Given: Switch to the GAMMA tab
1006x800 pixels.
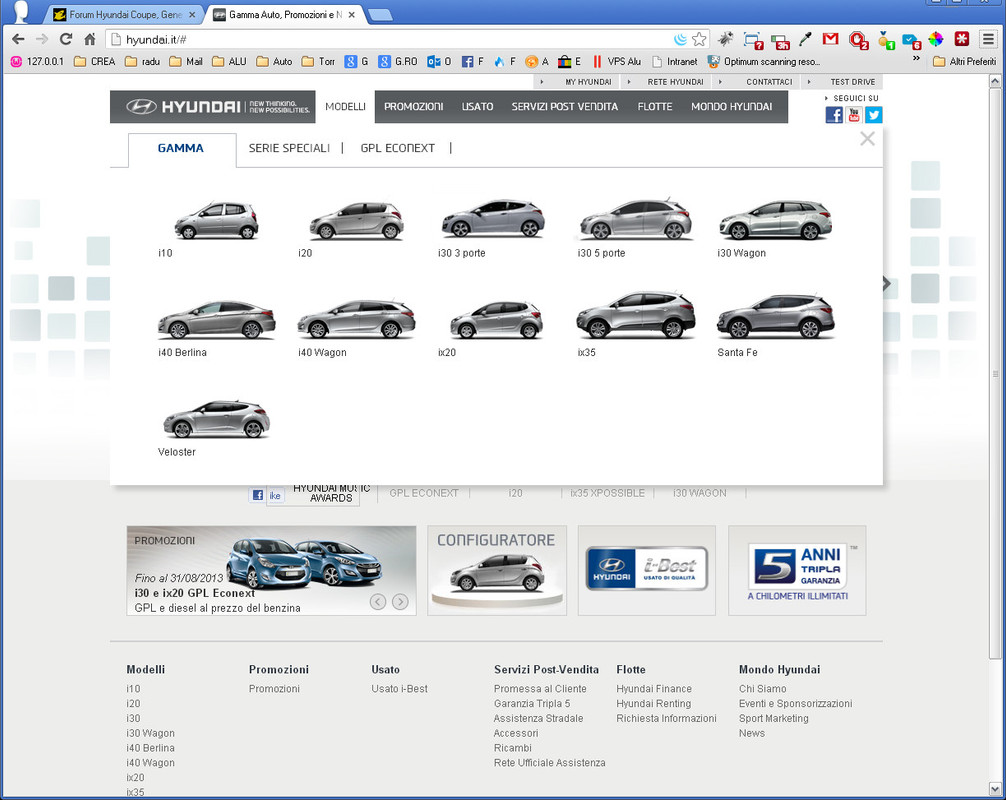Looking at the screenshot, I should (181, 148).
